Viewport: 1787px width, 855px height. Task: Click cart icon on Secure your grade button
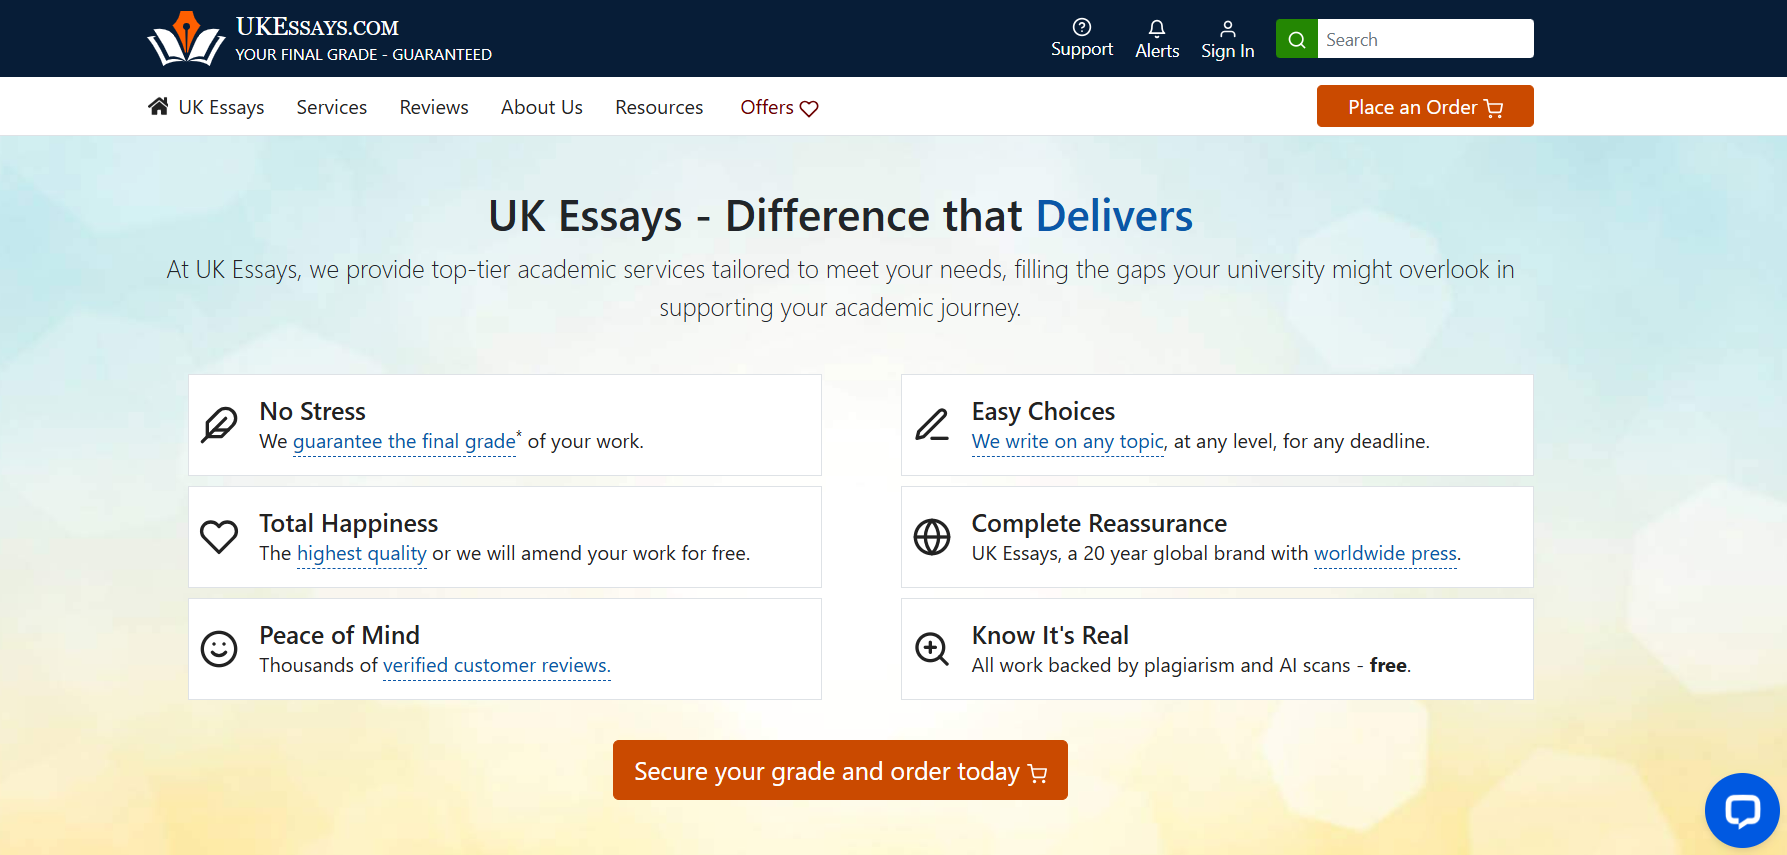(1037, 773)
